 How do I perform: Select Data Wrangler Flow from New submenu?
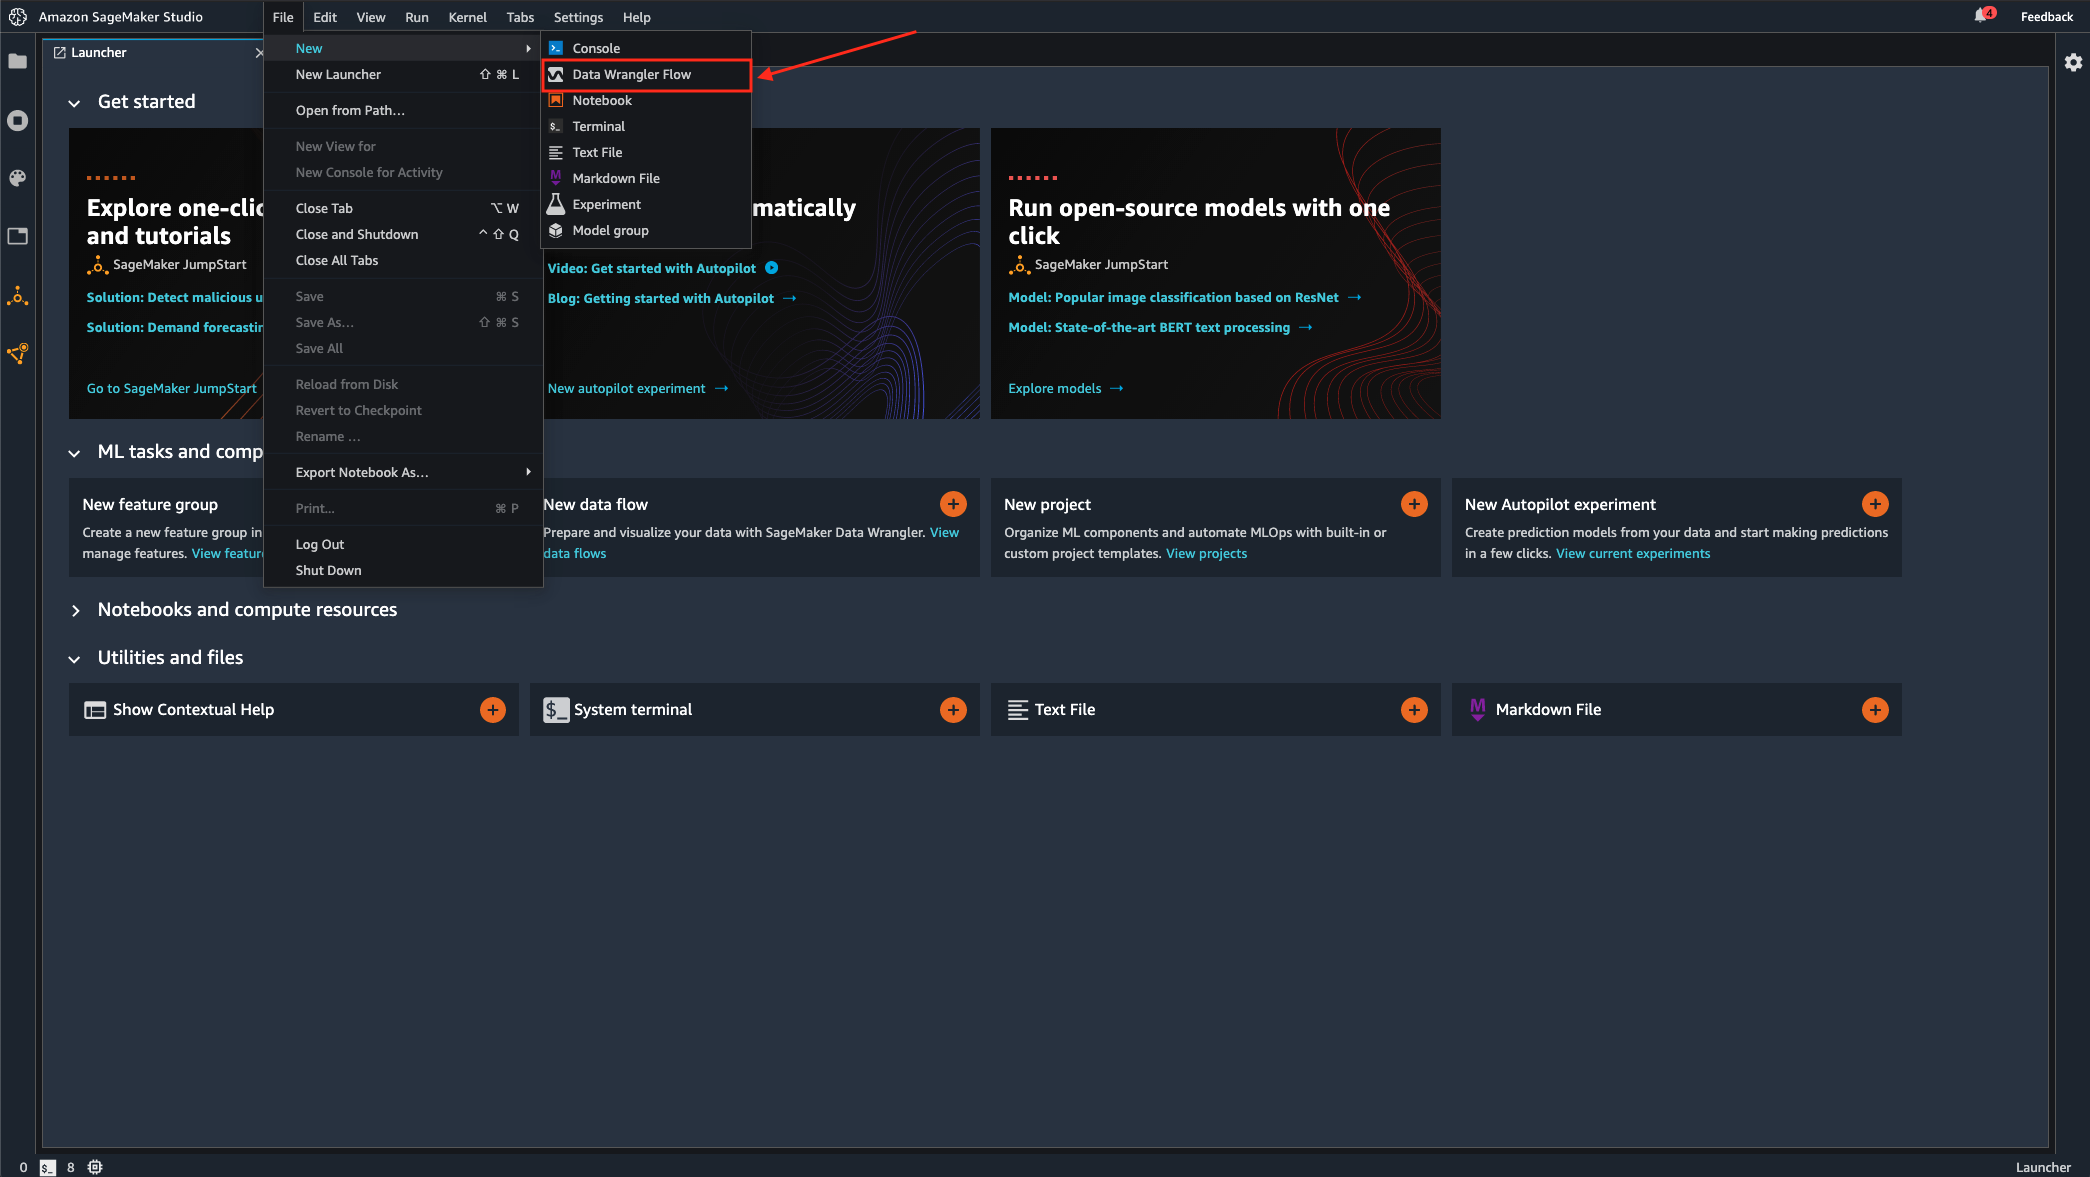(631, 75)
